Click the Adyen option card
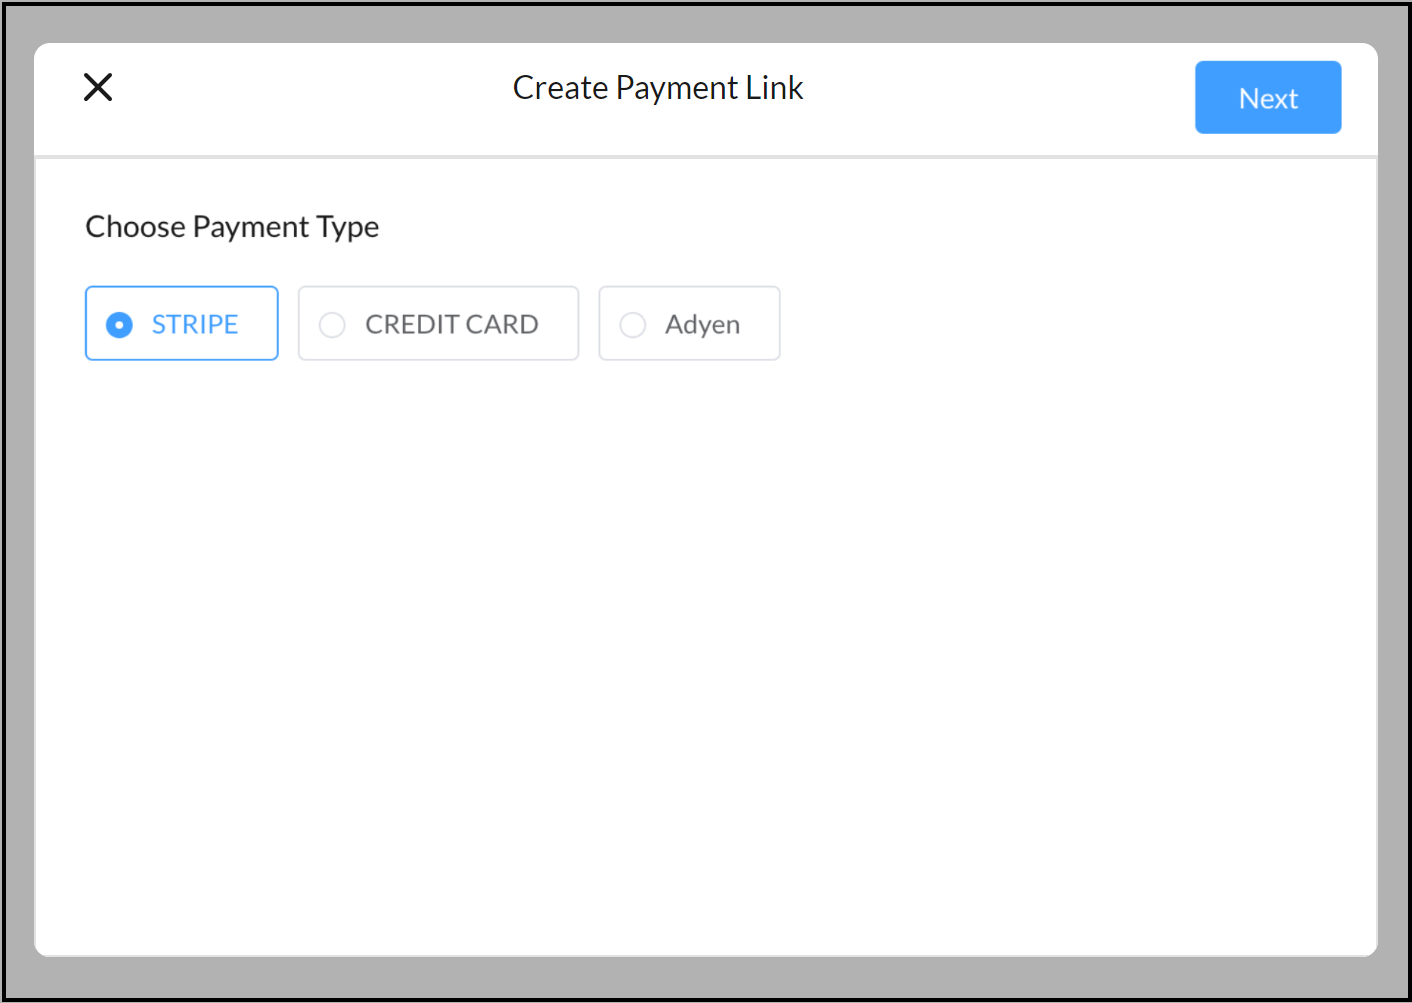 [x=689, y=323]
